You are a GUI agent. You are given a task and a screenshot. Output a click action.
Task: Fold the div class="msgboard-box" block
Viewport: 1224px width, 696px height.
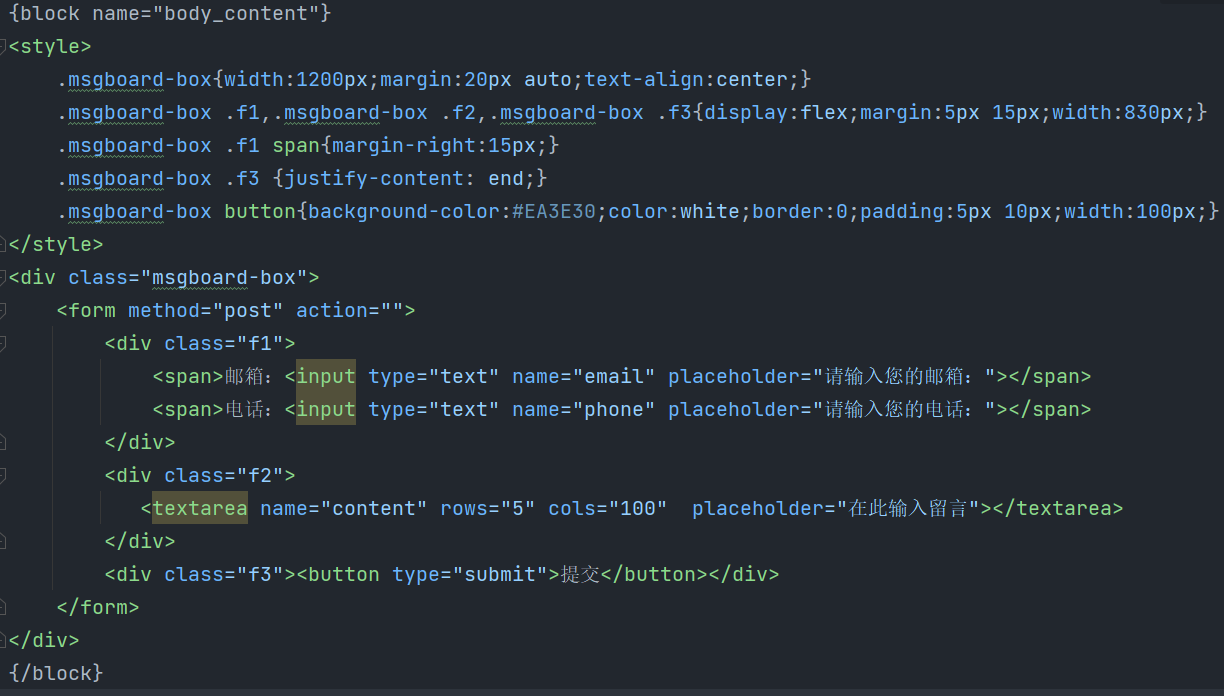3,277
